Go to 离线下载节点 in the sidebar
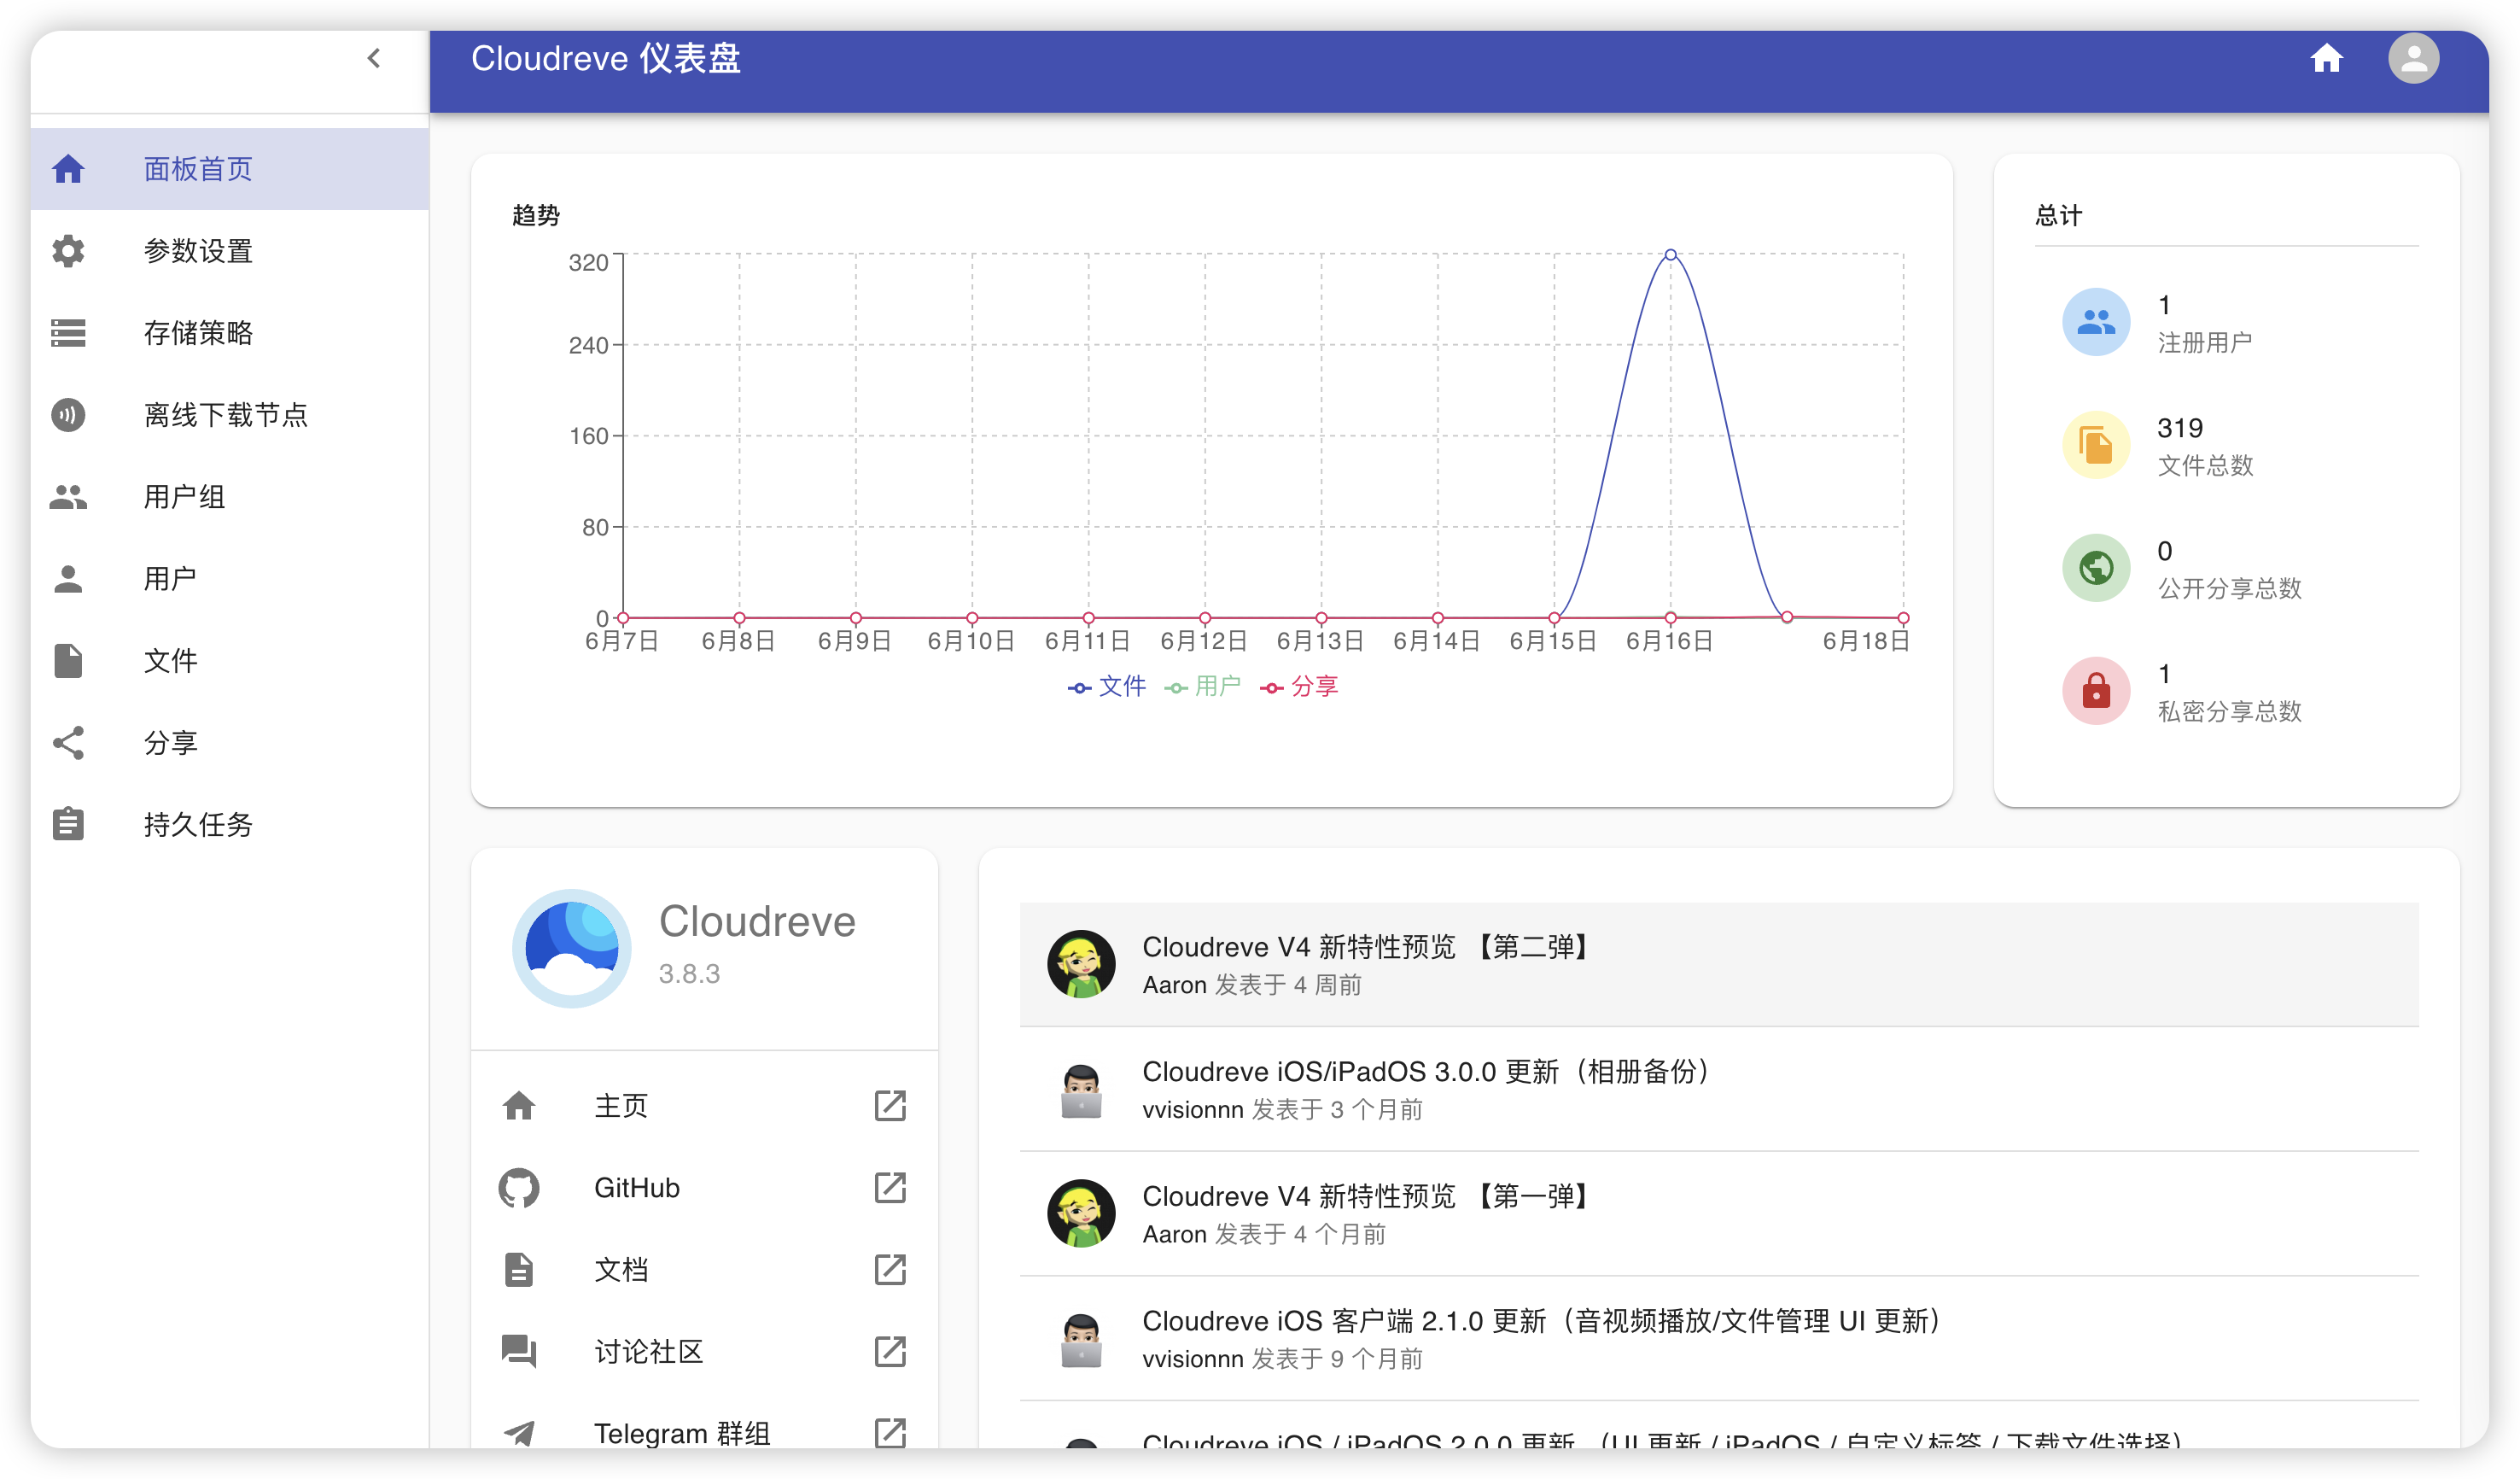This screenshot has width=2520, height=1479. point(230,414)
